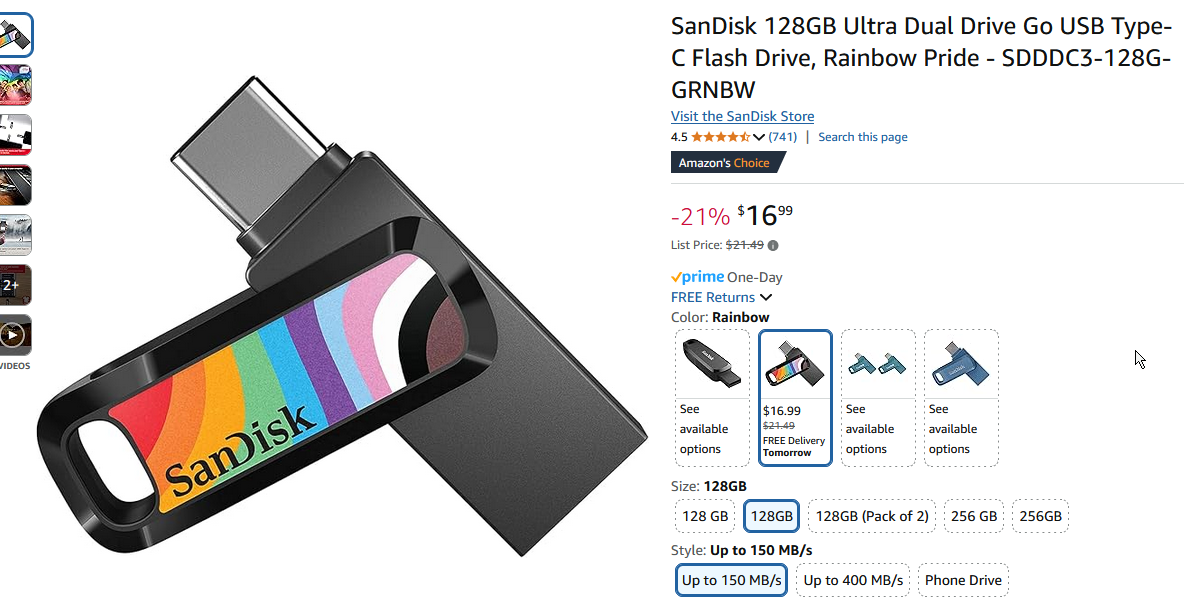Show the 2+ more images thumbnail
The image size is (1187, 600).
coord(14,284)
